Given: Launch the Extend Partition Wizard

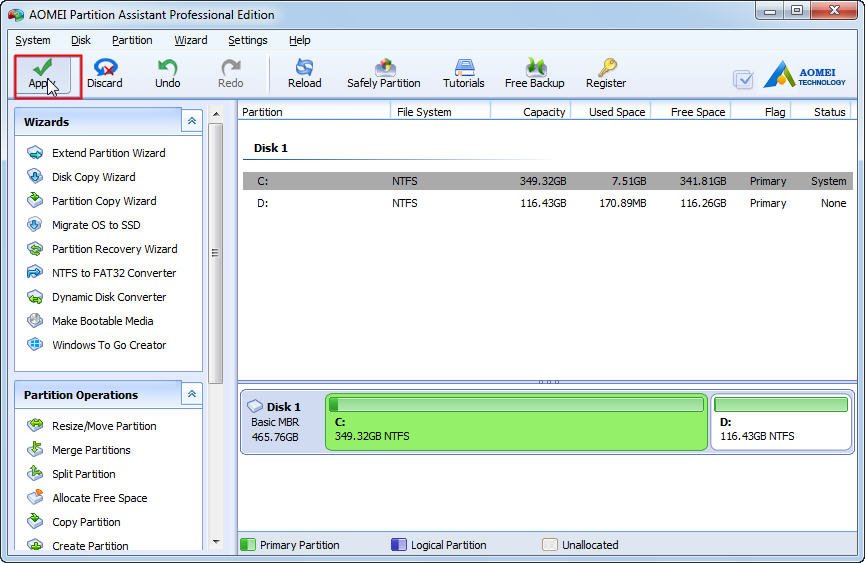Looking at the screenshot, I should tap(109, 153).
